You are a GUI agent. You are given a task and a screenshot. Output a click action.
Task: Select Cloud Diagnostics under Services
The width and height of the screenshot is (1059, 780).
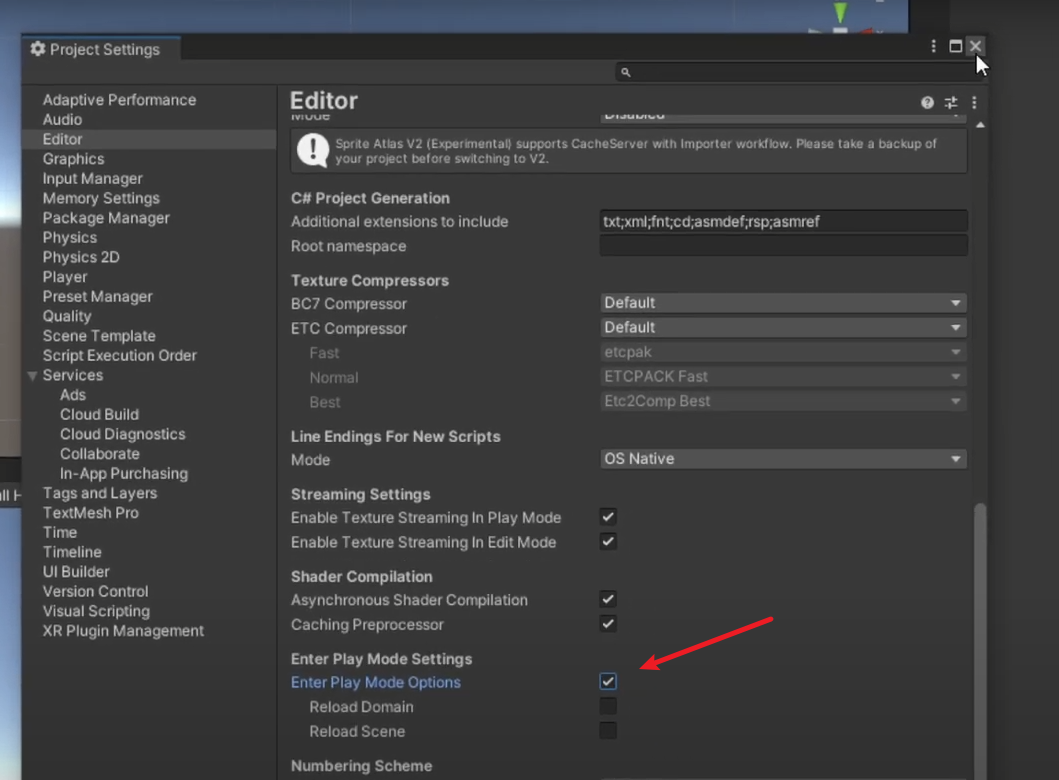123,434
